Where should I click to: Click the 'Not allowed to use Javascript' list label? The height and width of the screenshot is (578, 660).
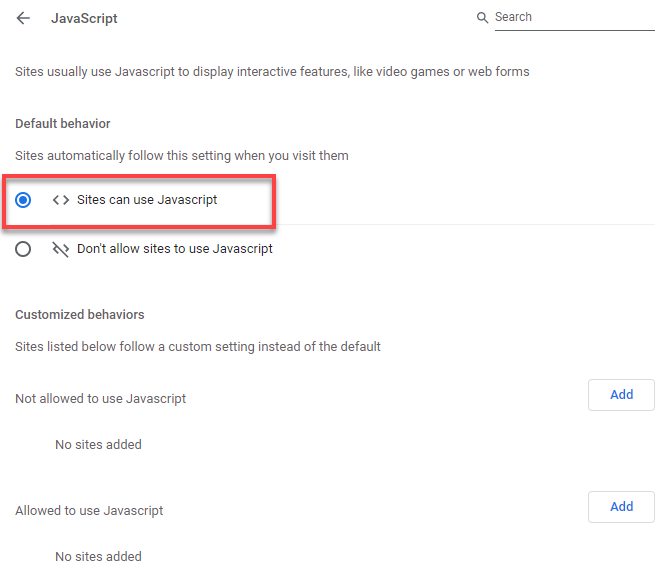click(x=101, y=399)
